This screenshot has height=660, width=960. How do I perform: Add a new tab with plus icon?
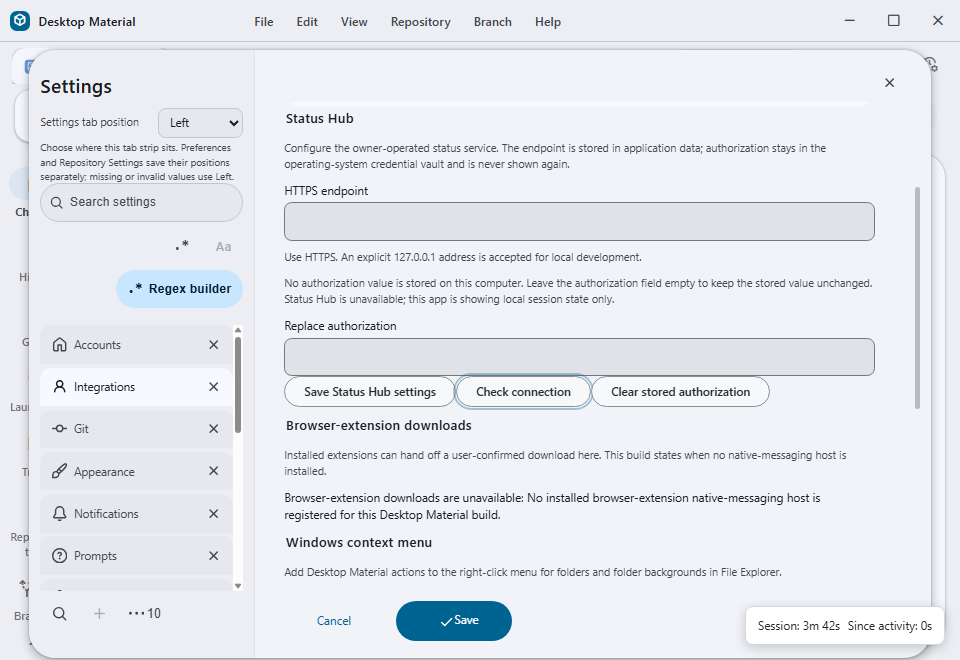pos(99,613)
